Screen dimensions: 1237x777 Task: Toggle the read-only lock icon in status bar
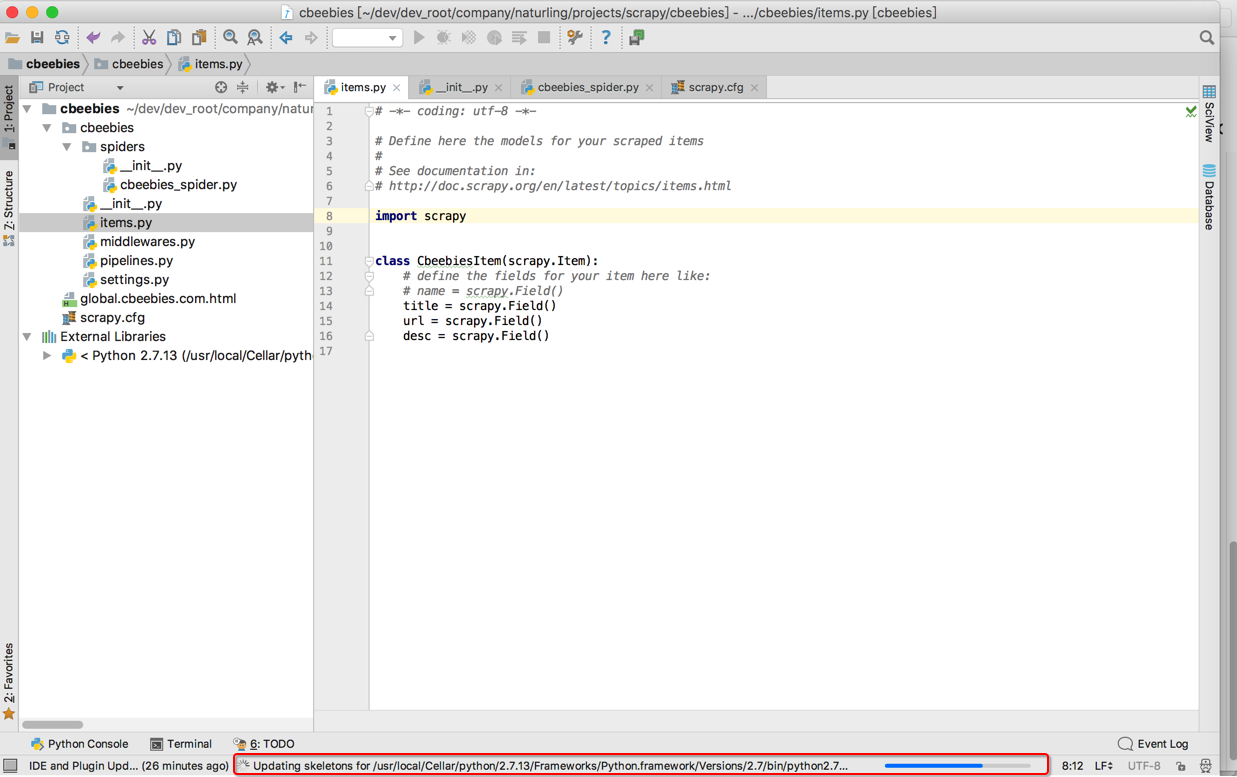click(x=1181, y=766)
